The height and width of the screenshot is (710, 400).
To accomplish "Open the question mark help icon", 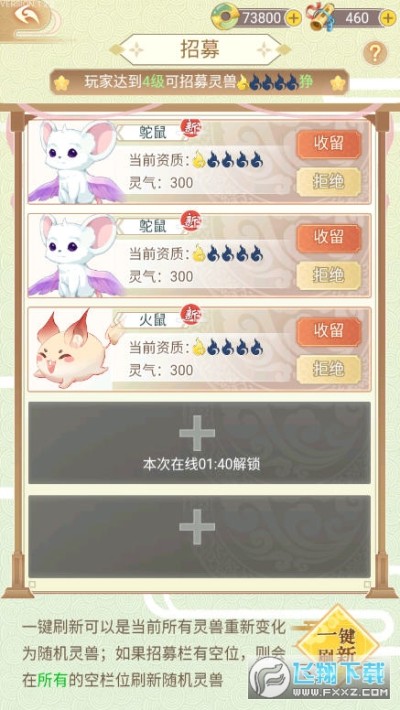I will (375, 54).
